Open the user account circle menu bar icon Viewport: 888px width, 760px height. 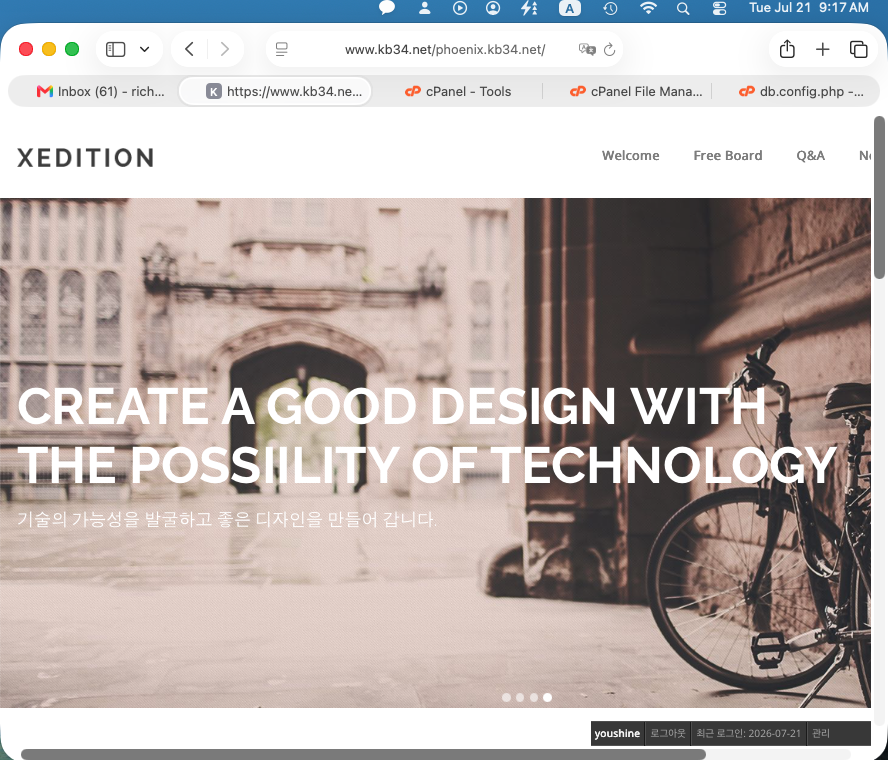tap(493, 8)
